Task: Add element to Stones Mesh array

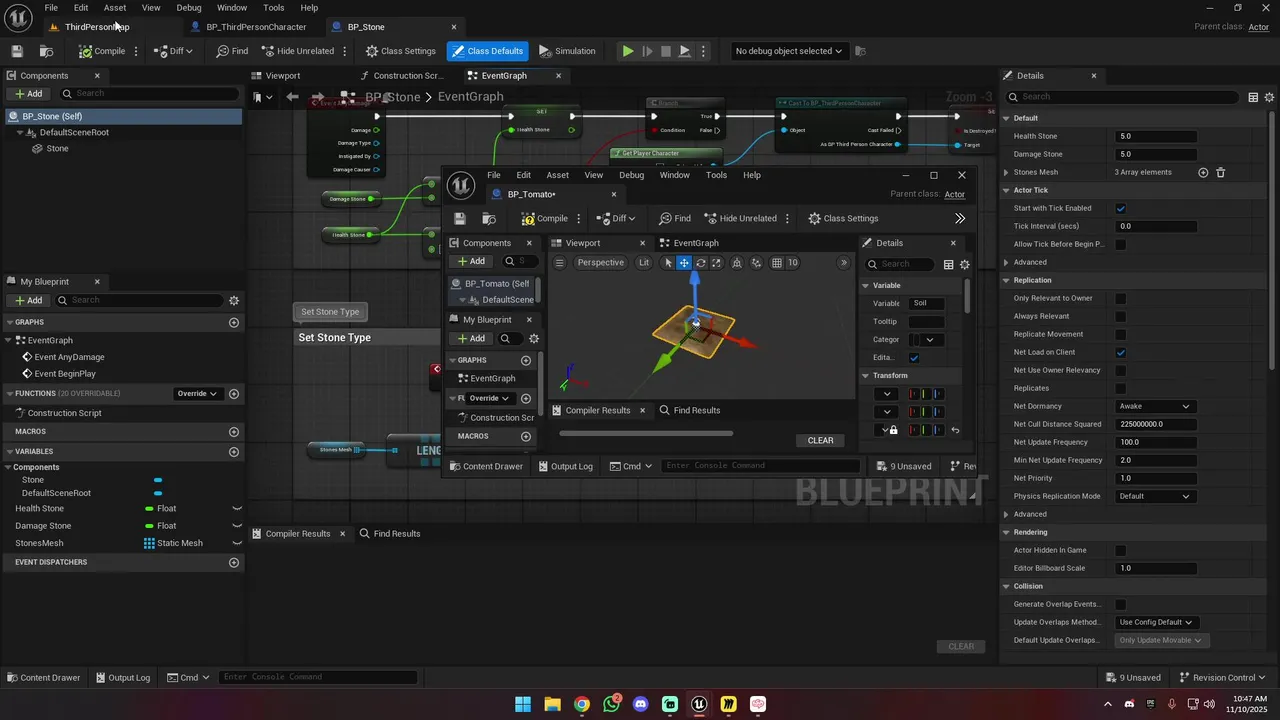Action: [1203, 172]
